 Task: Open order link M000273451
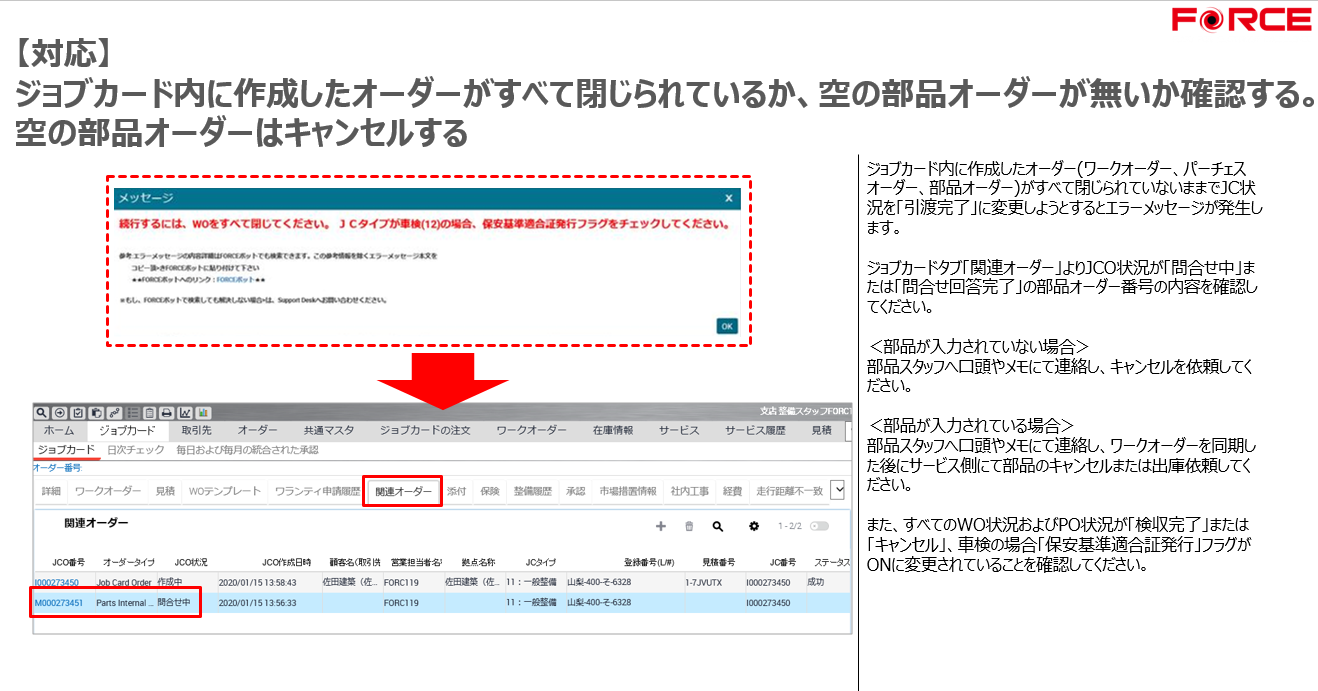tap(59, 603)
